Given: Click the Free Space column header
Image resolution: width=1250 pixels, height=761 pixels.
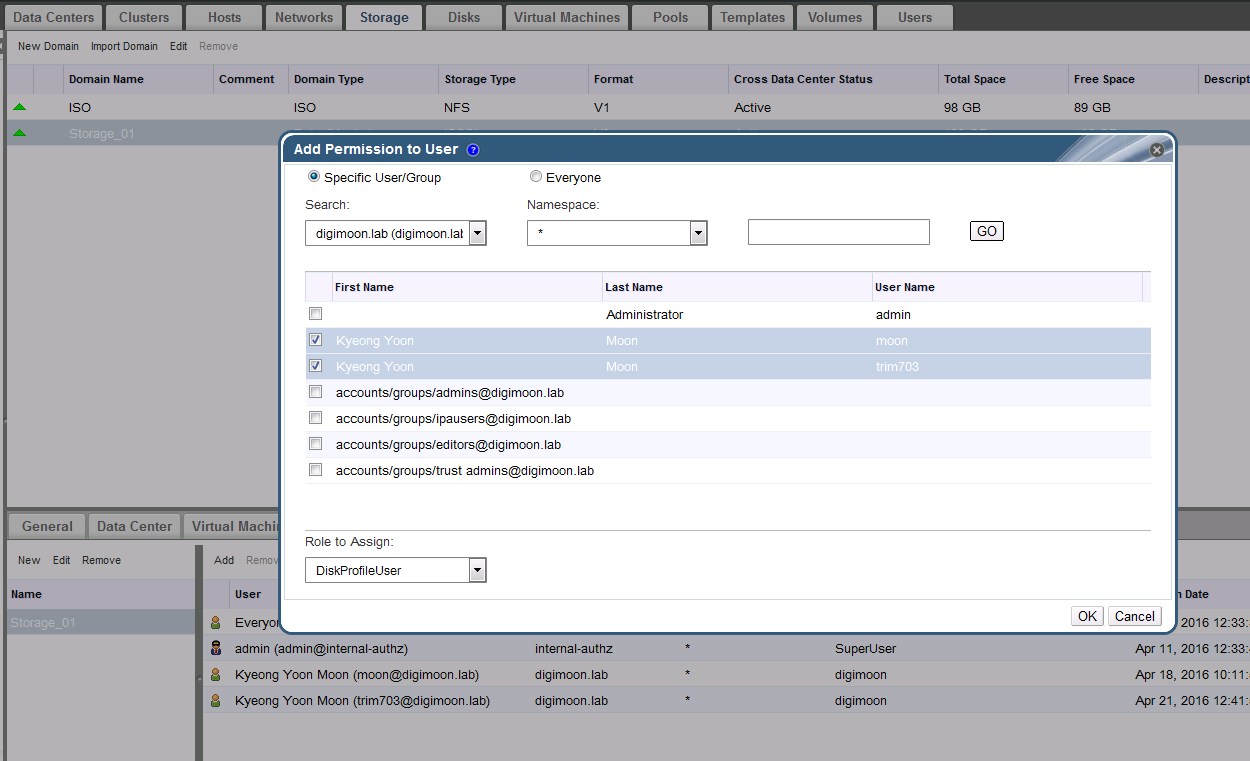Looking at the screenshot, I should pyautogui.click(x=1133, y=79).
